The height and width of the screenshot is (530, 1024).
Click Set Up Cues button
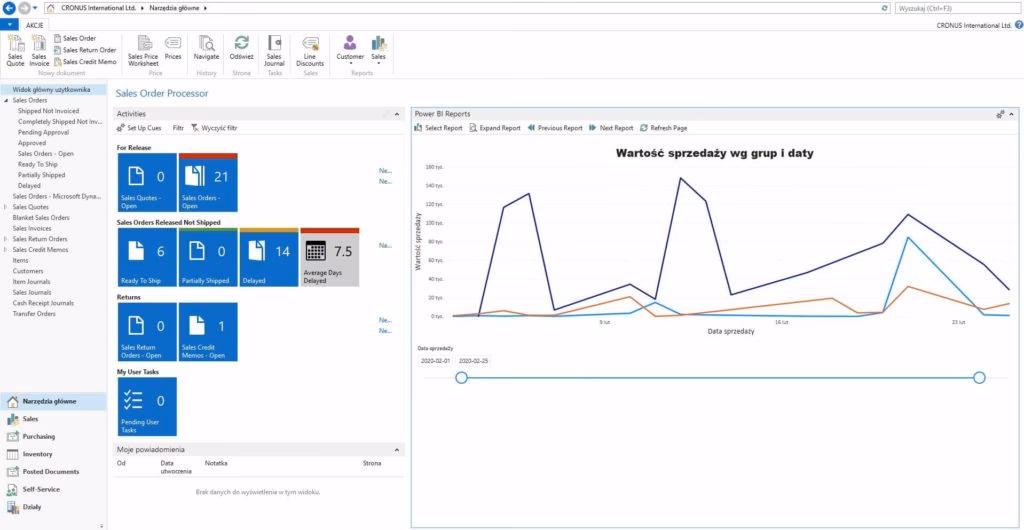(x=142, y=128)
